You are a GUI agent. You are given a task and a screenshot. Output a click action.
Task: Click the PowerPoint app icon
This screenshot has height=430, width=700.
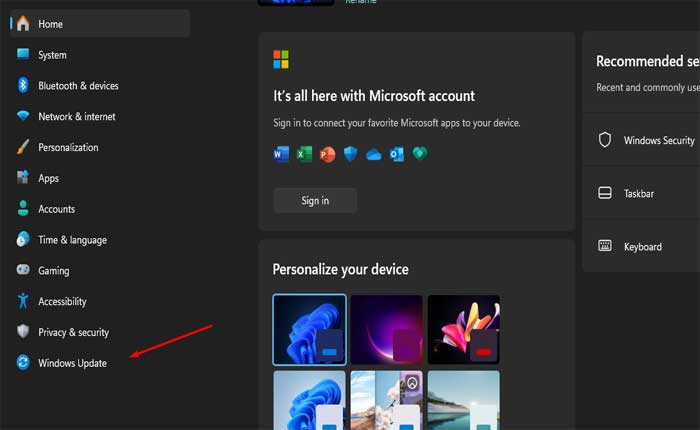(x=327, y=154)
